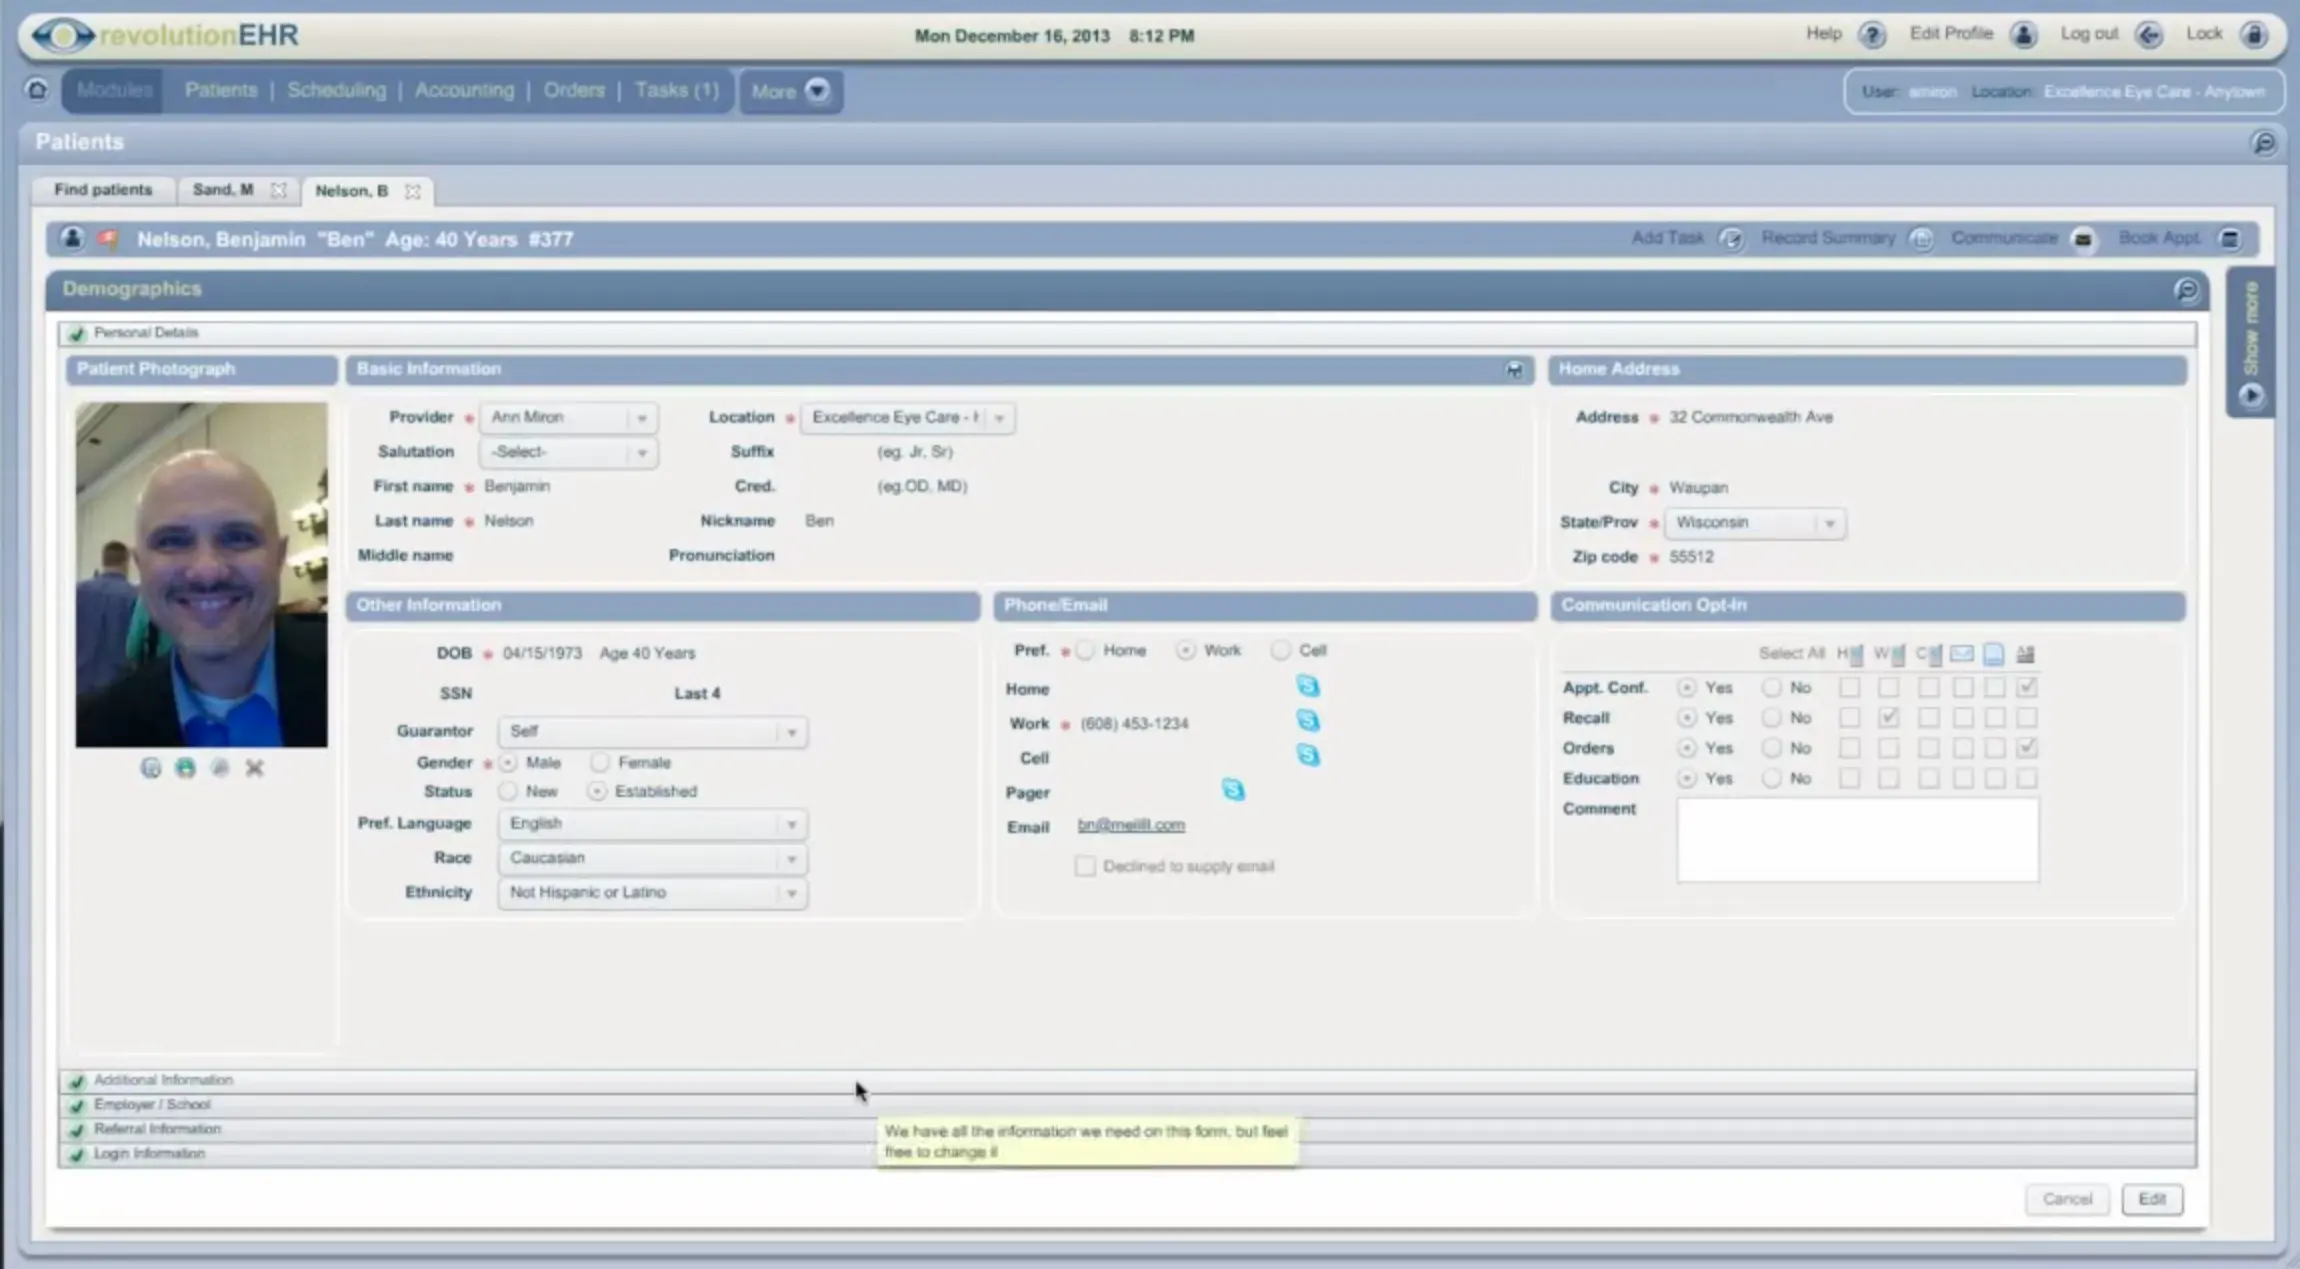
Task: Open the Scheduling menu
Action: (x=336, y=89)
